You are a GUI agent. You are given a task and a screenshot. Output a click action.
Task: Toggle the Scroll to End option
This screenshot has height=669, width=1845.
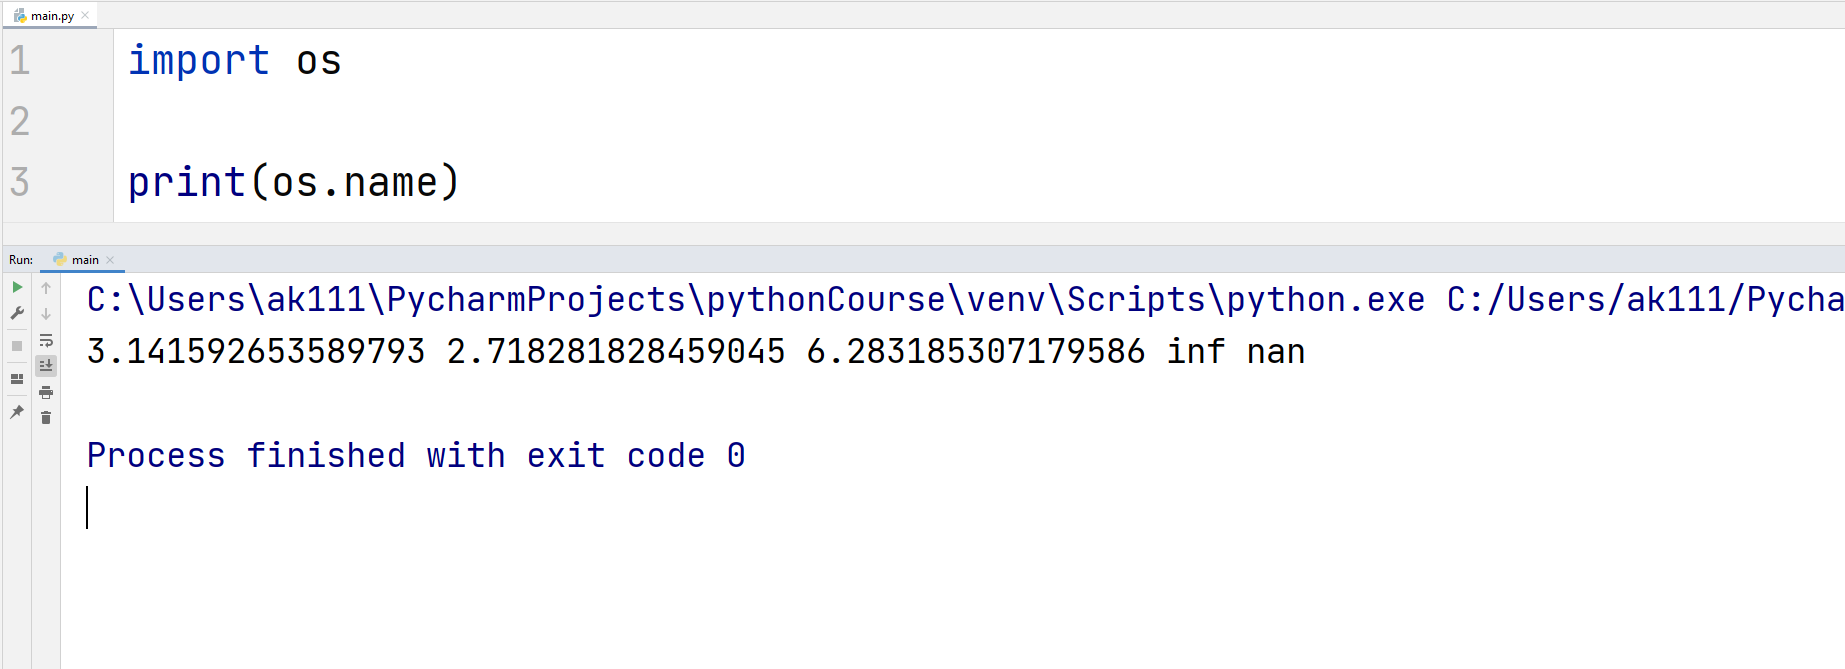46,365
